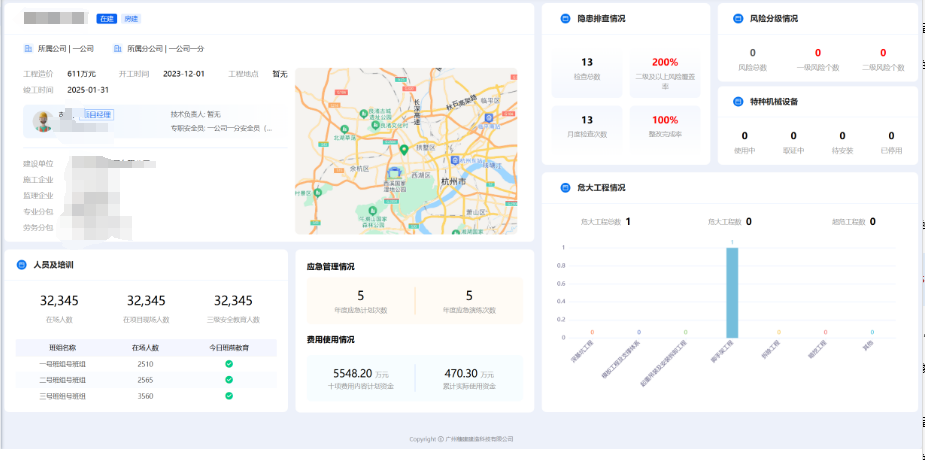Click the building icon beside 所属公司
This screenshot has height=460, width=925.
(28, 48)
